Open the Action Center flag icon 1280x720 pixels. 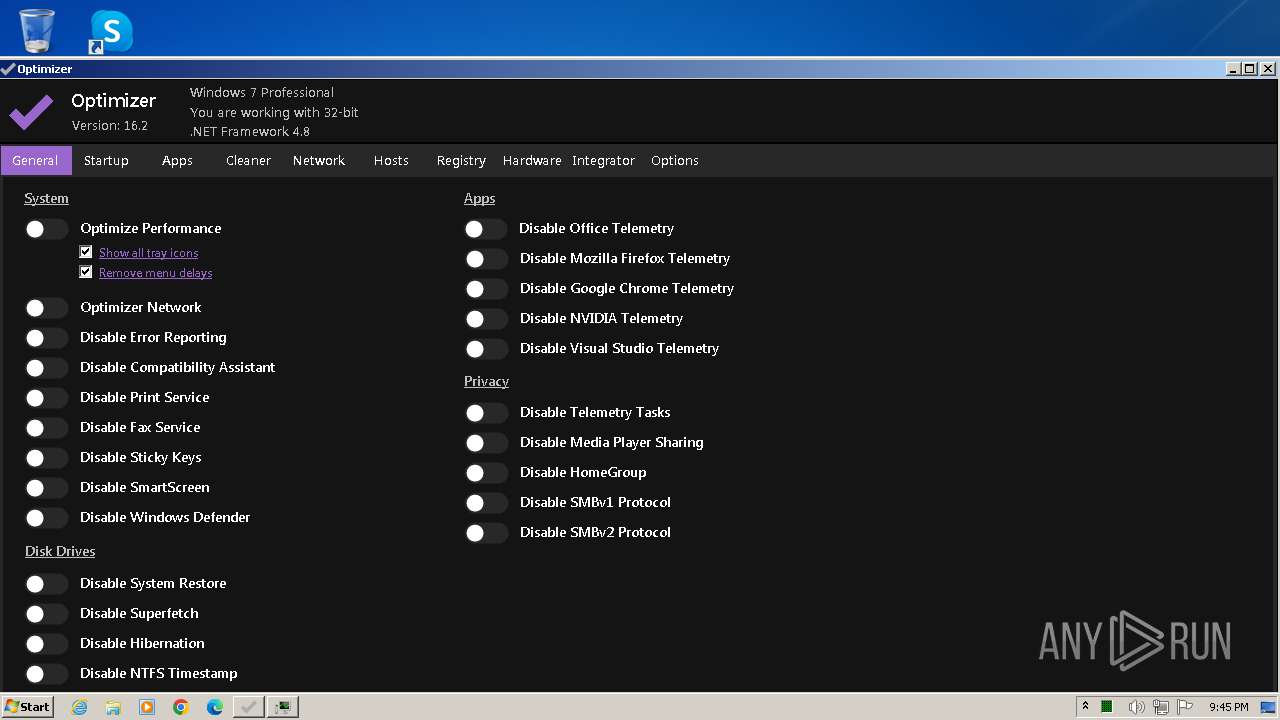pos(1185,707)
